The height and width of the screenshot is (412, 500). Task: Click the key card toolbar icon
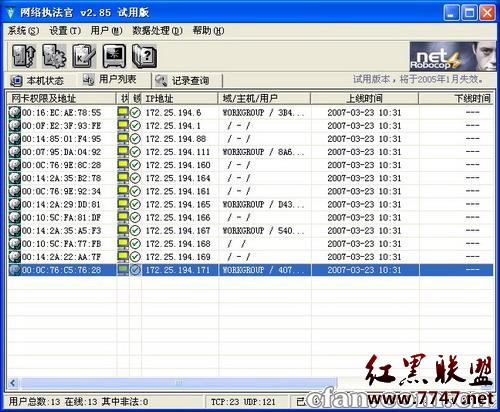coord(84,56)
